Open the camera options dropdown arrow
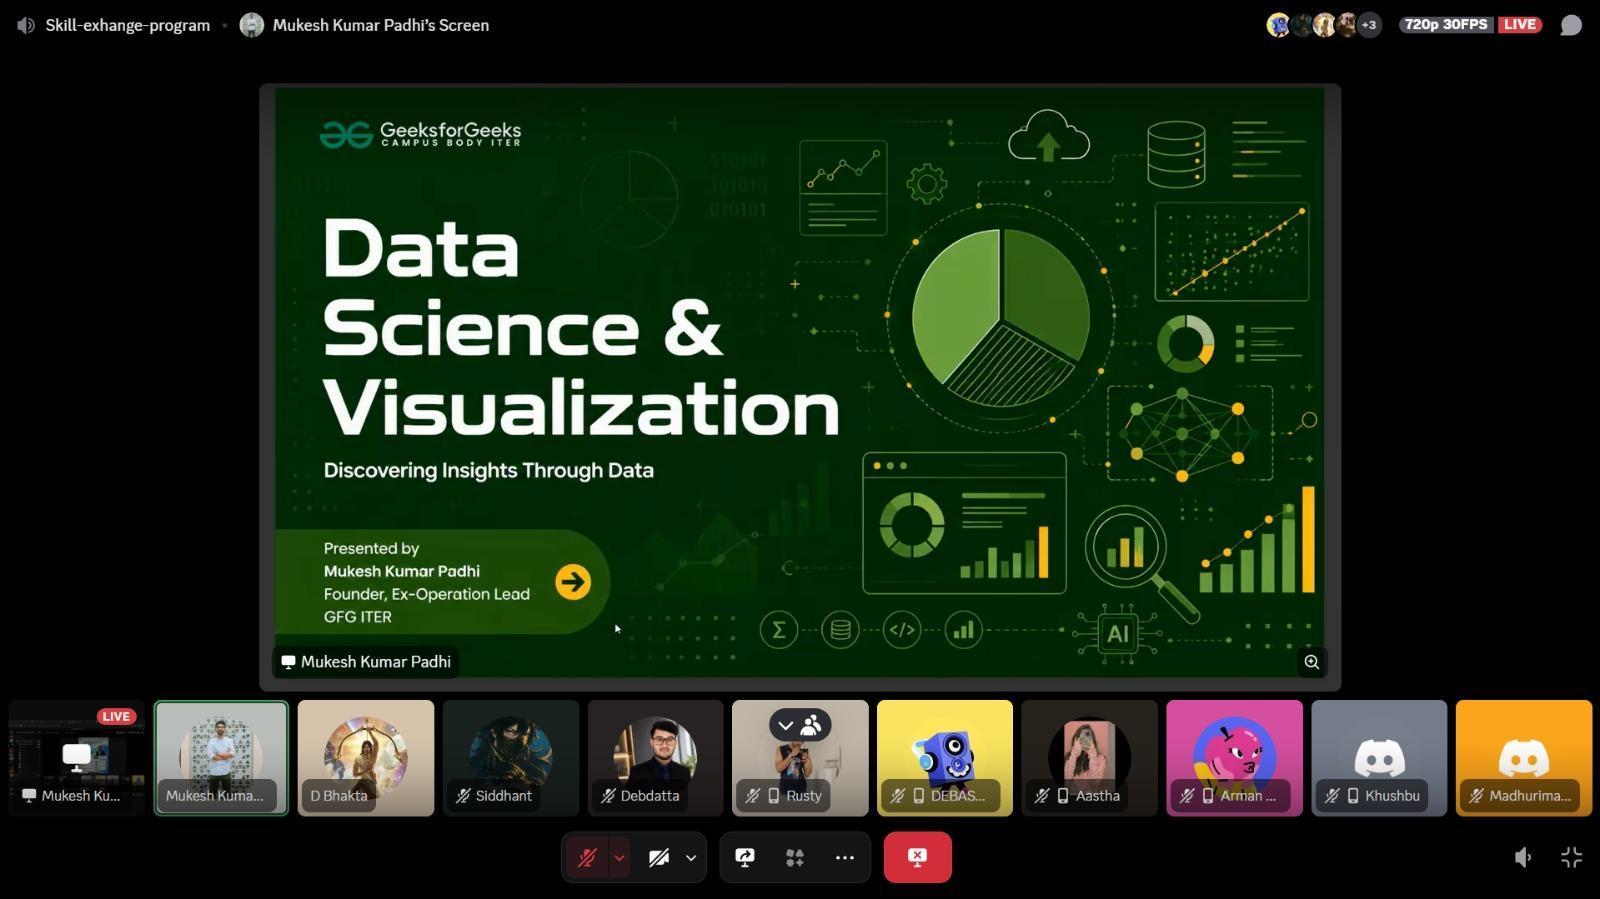Viewport: 1600px width, 899px height. pos(691,858)
